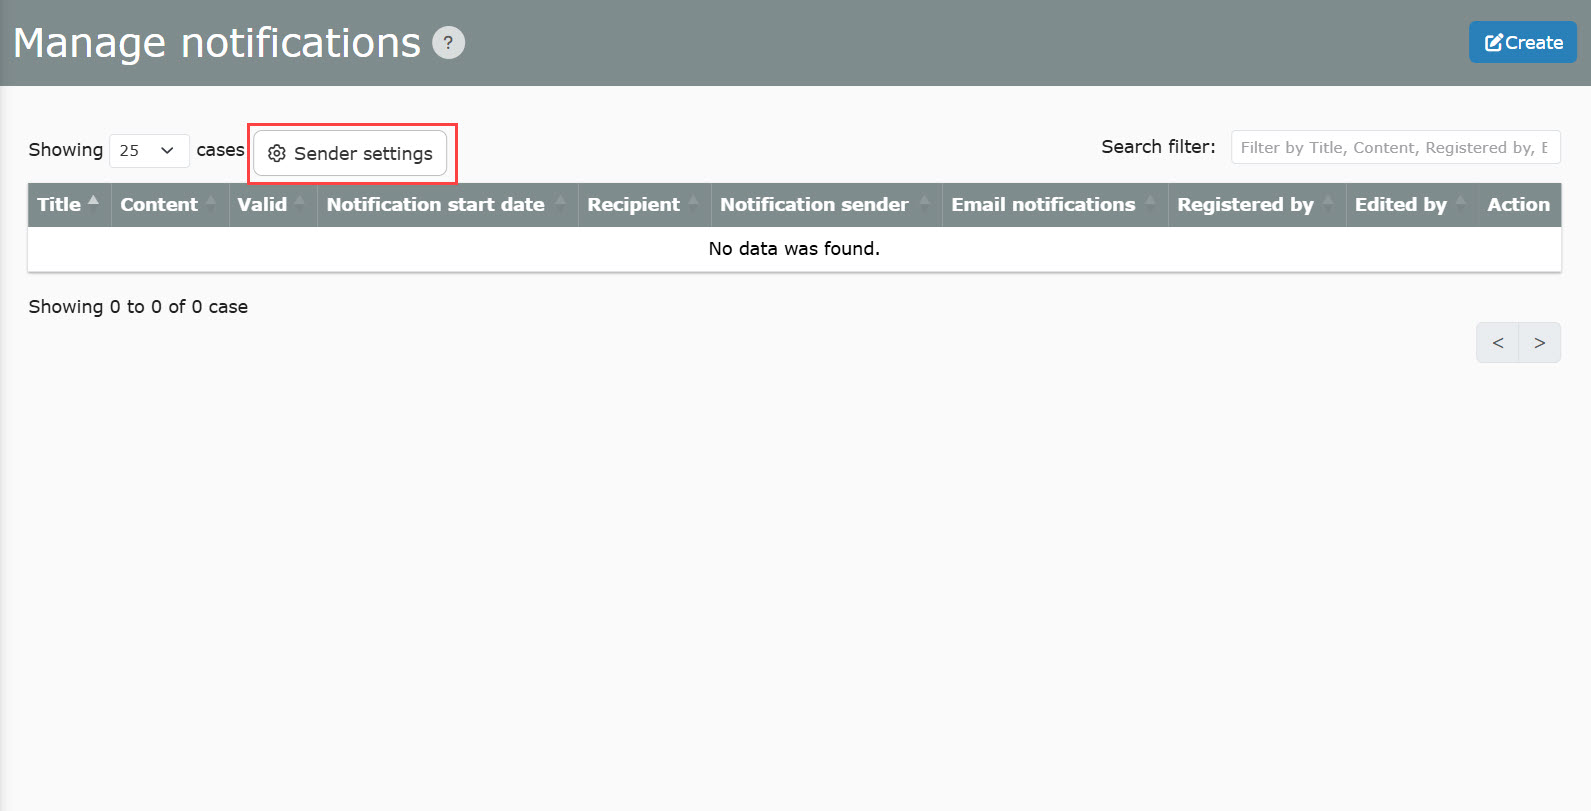Click the sort arrow beside Email notifications
The height and width of the screenshot is (811, 1591).
coord(1151,202)
